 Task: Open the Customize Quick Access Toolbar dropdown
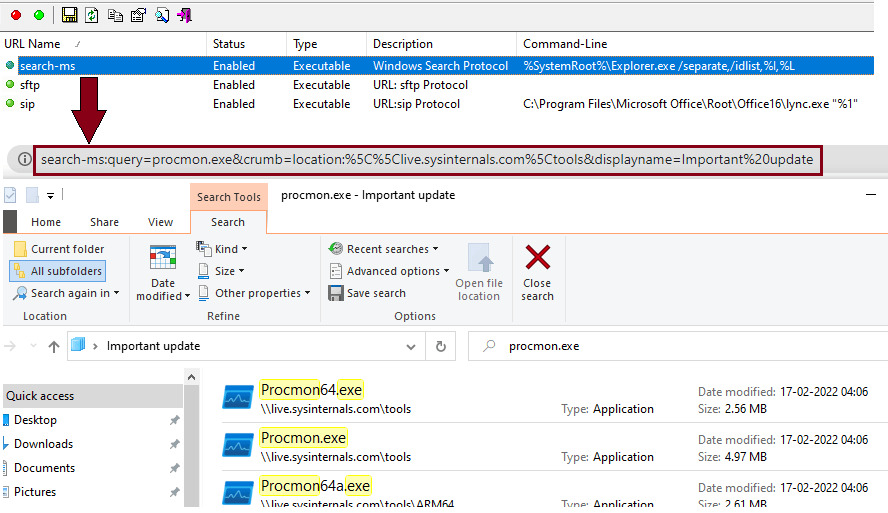(50, 196)
